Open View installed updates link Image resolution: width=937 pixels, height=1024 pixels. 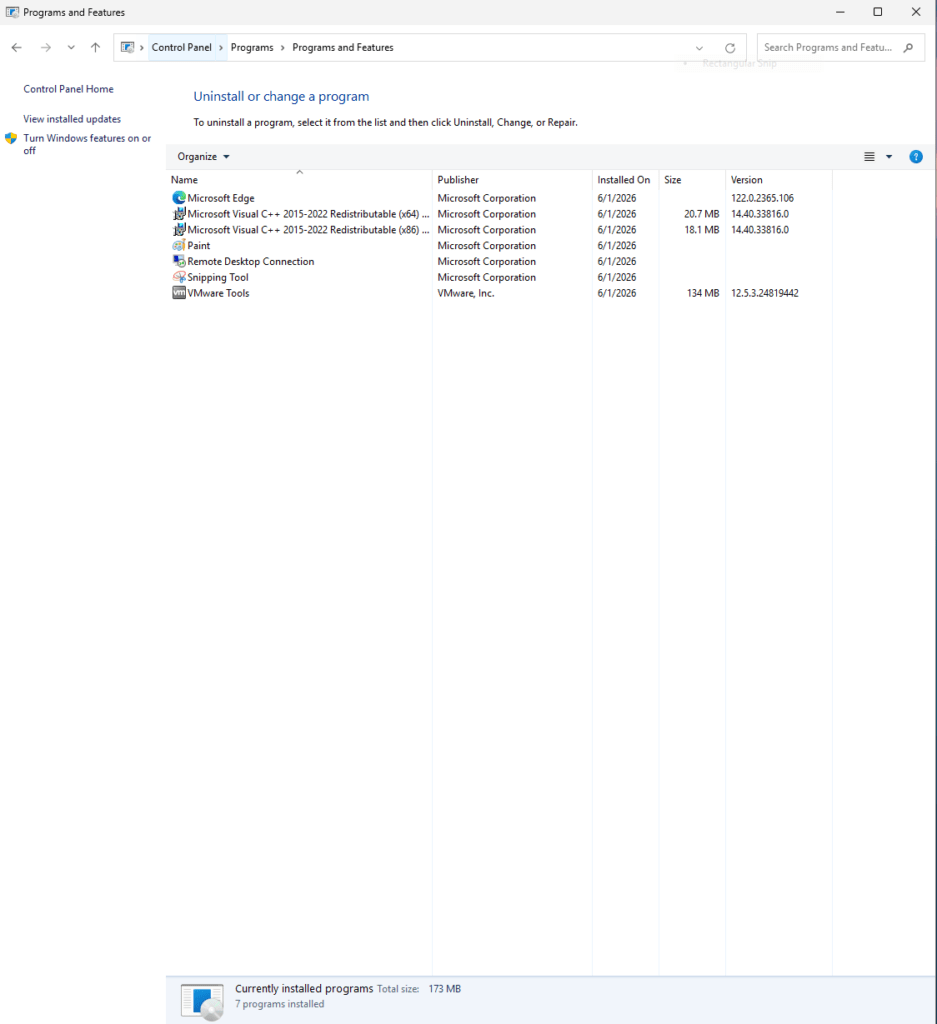point(72,119)
